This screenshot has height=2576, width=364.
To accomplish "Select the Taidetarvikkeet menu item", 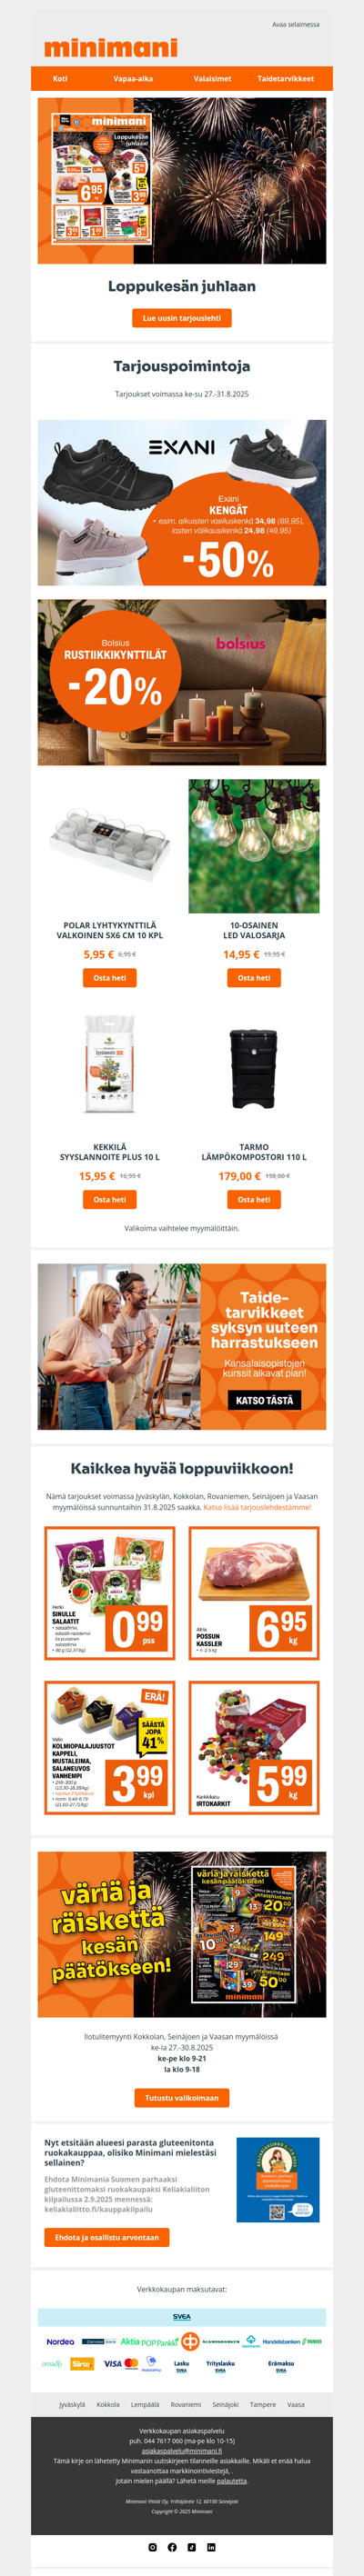I will tap(285, 78).
